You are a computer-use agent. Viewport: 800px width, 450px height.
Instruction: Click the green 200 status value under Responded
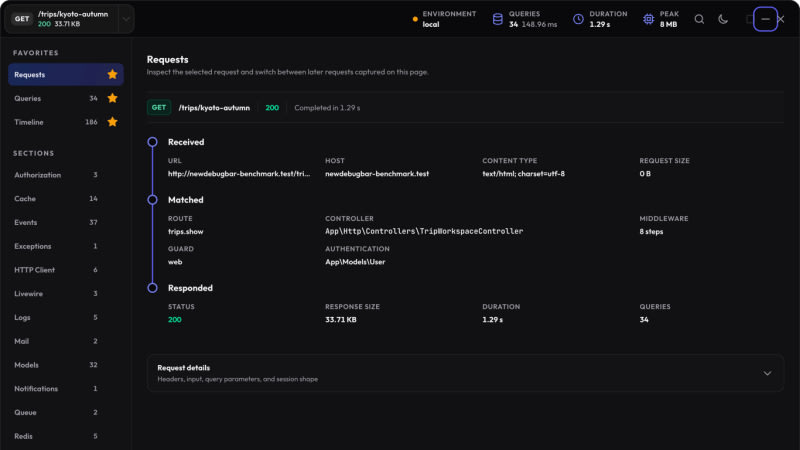pos(174,319)
